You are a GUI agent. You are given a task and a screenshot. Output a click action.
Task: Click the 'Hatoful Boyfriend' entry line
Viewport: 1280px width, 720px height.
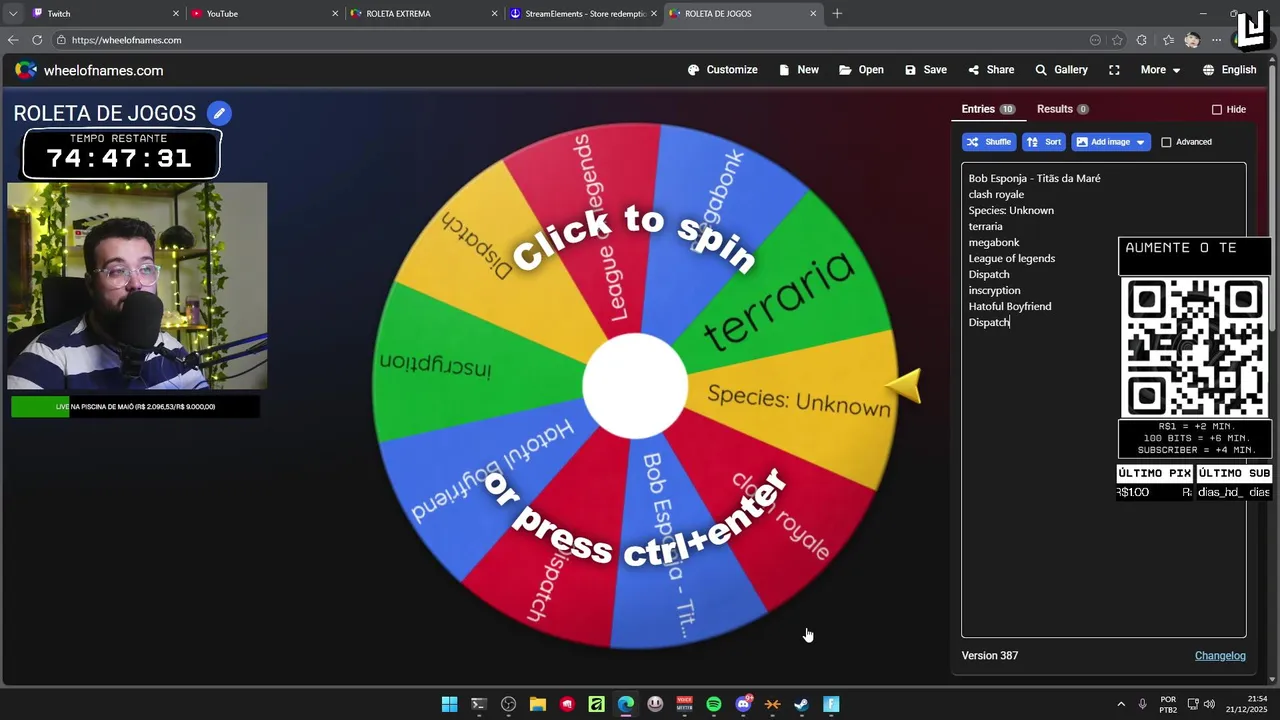click(1010, 306)
